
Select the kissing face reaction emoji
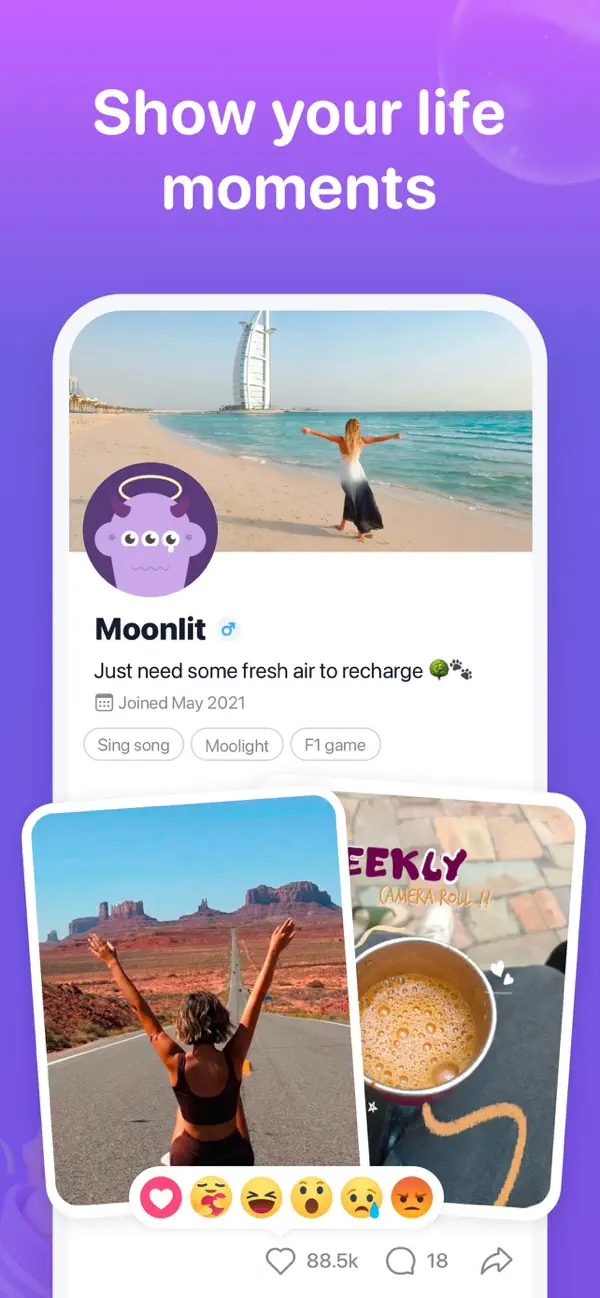coord(211,1197)
